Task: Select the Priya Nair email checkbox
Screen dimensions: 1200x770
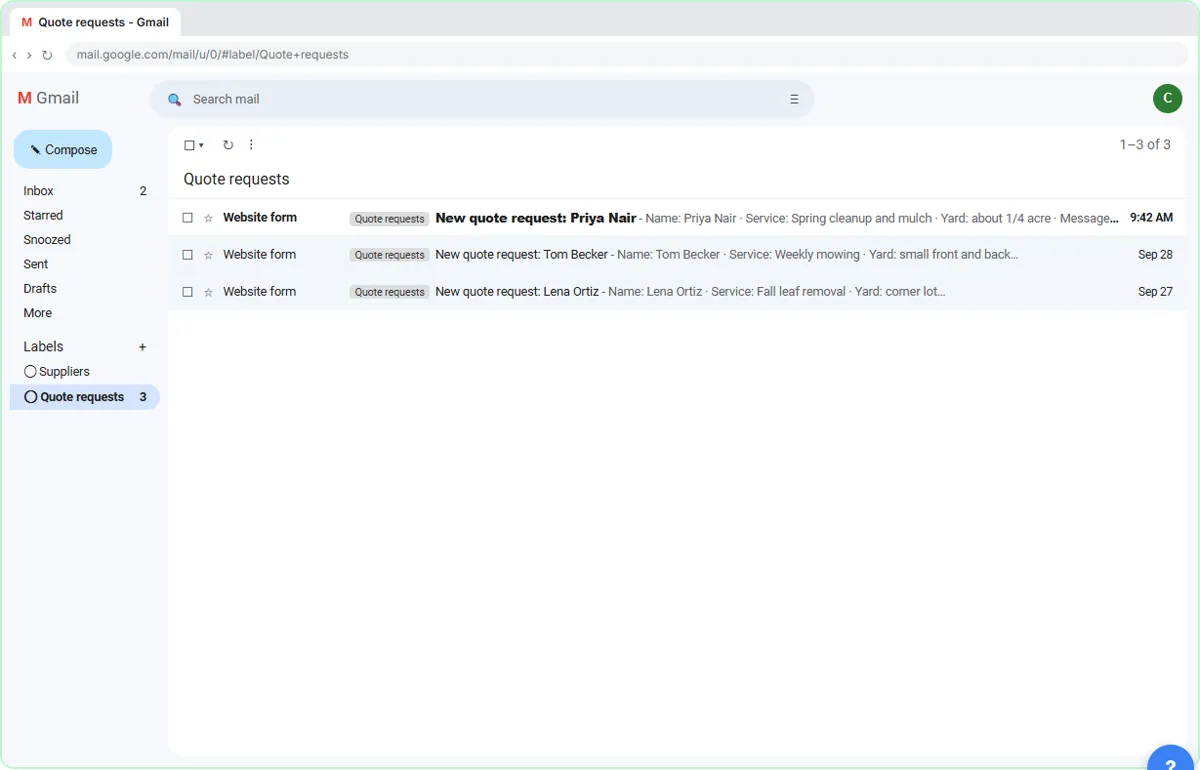Action: pyautogui.click(x=187, y=218)
